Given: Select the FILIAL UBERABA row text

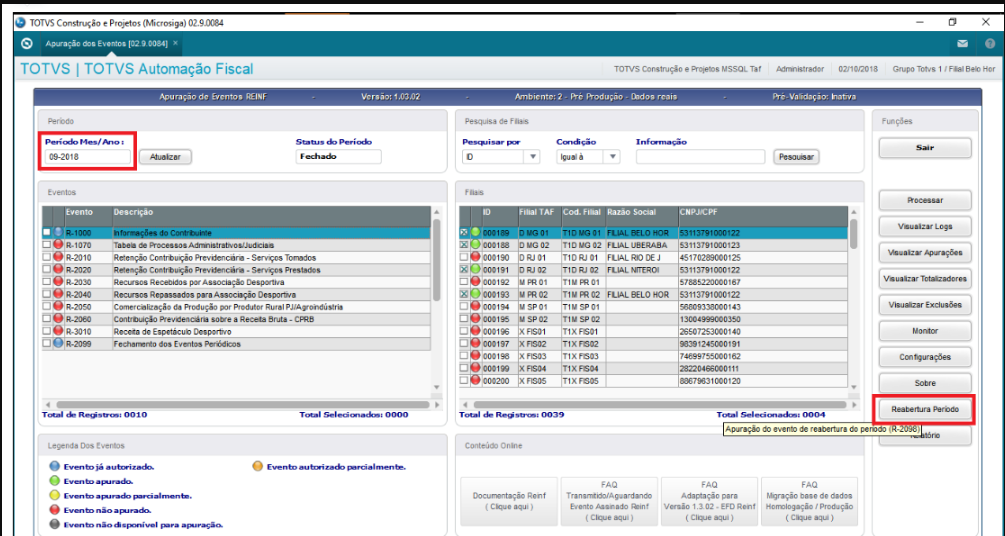Looking at the screenshot, I should coord(637,245).
